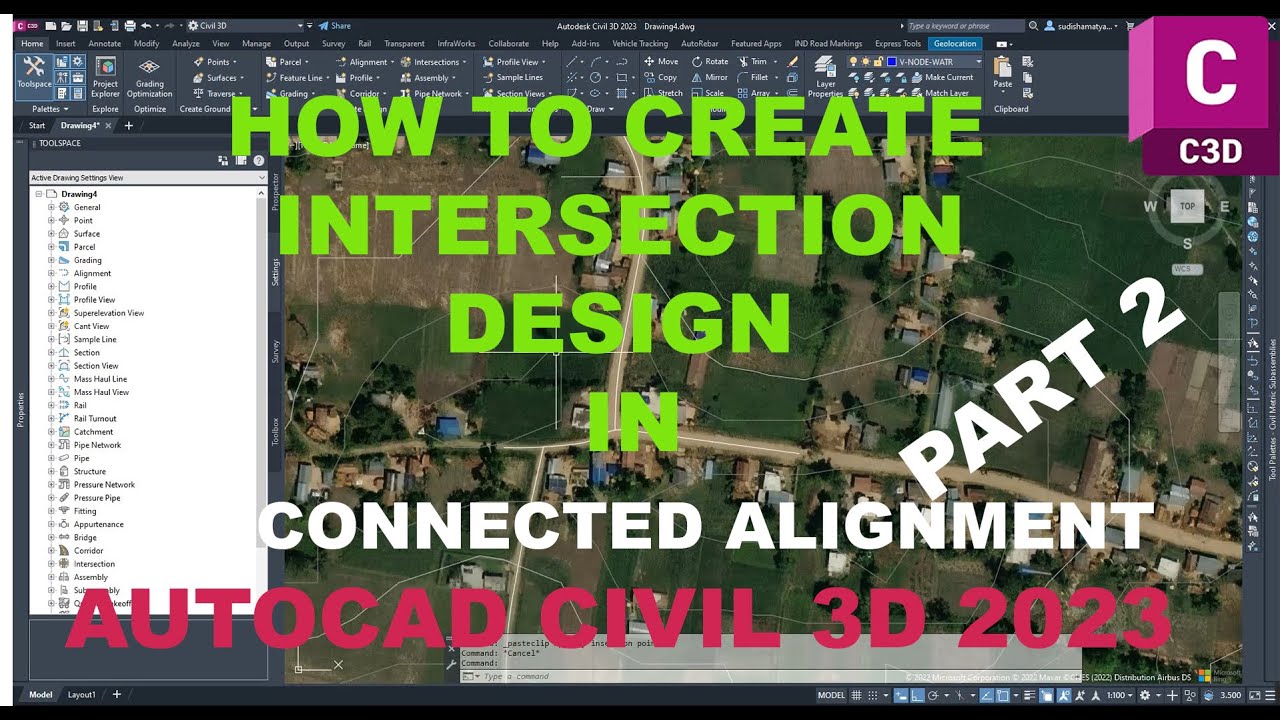Open the workspace switching gear in status bar

click(x=1145, y=695)
